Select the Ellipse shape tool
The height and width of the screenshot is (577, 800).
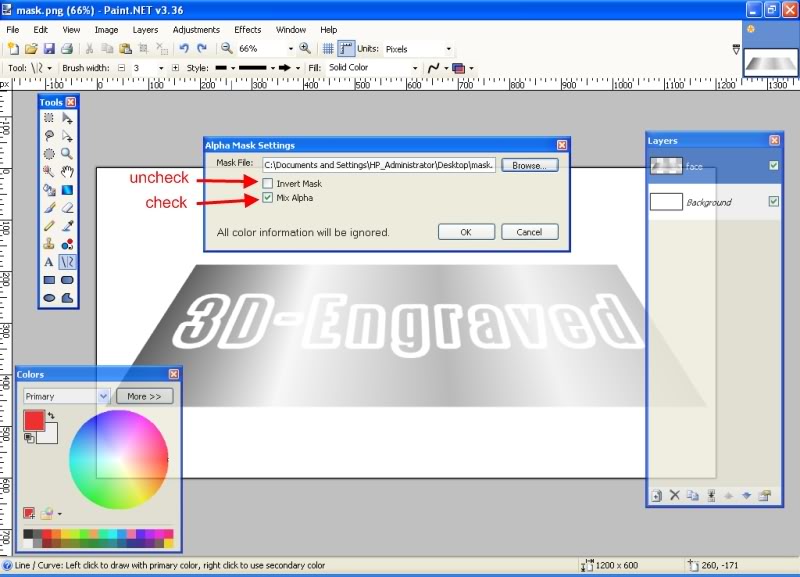pos(49,297)
